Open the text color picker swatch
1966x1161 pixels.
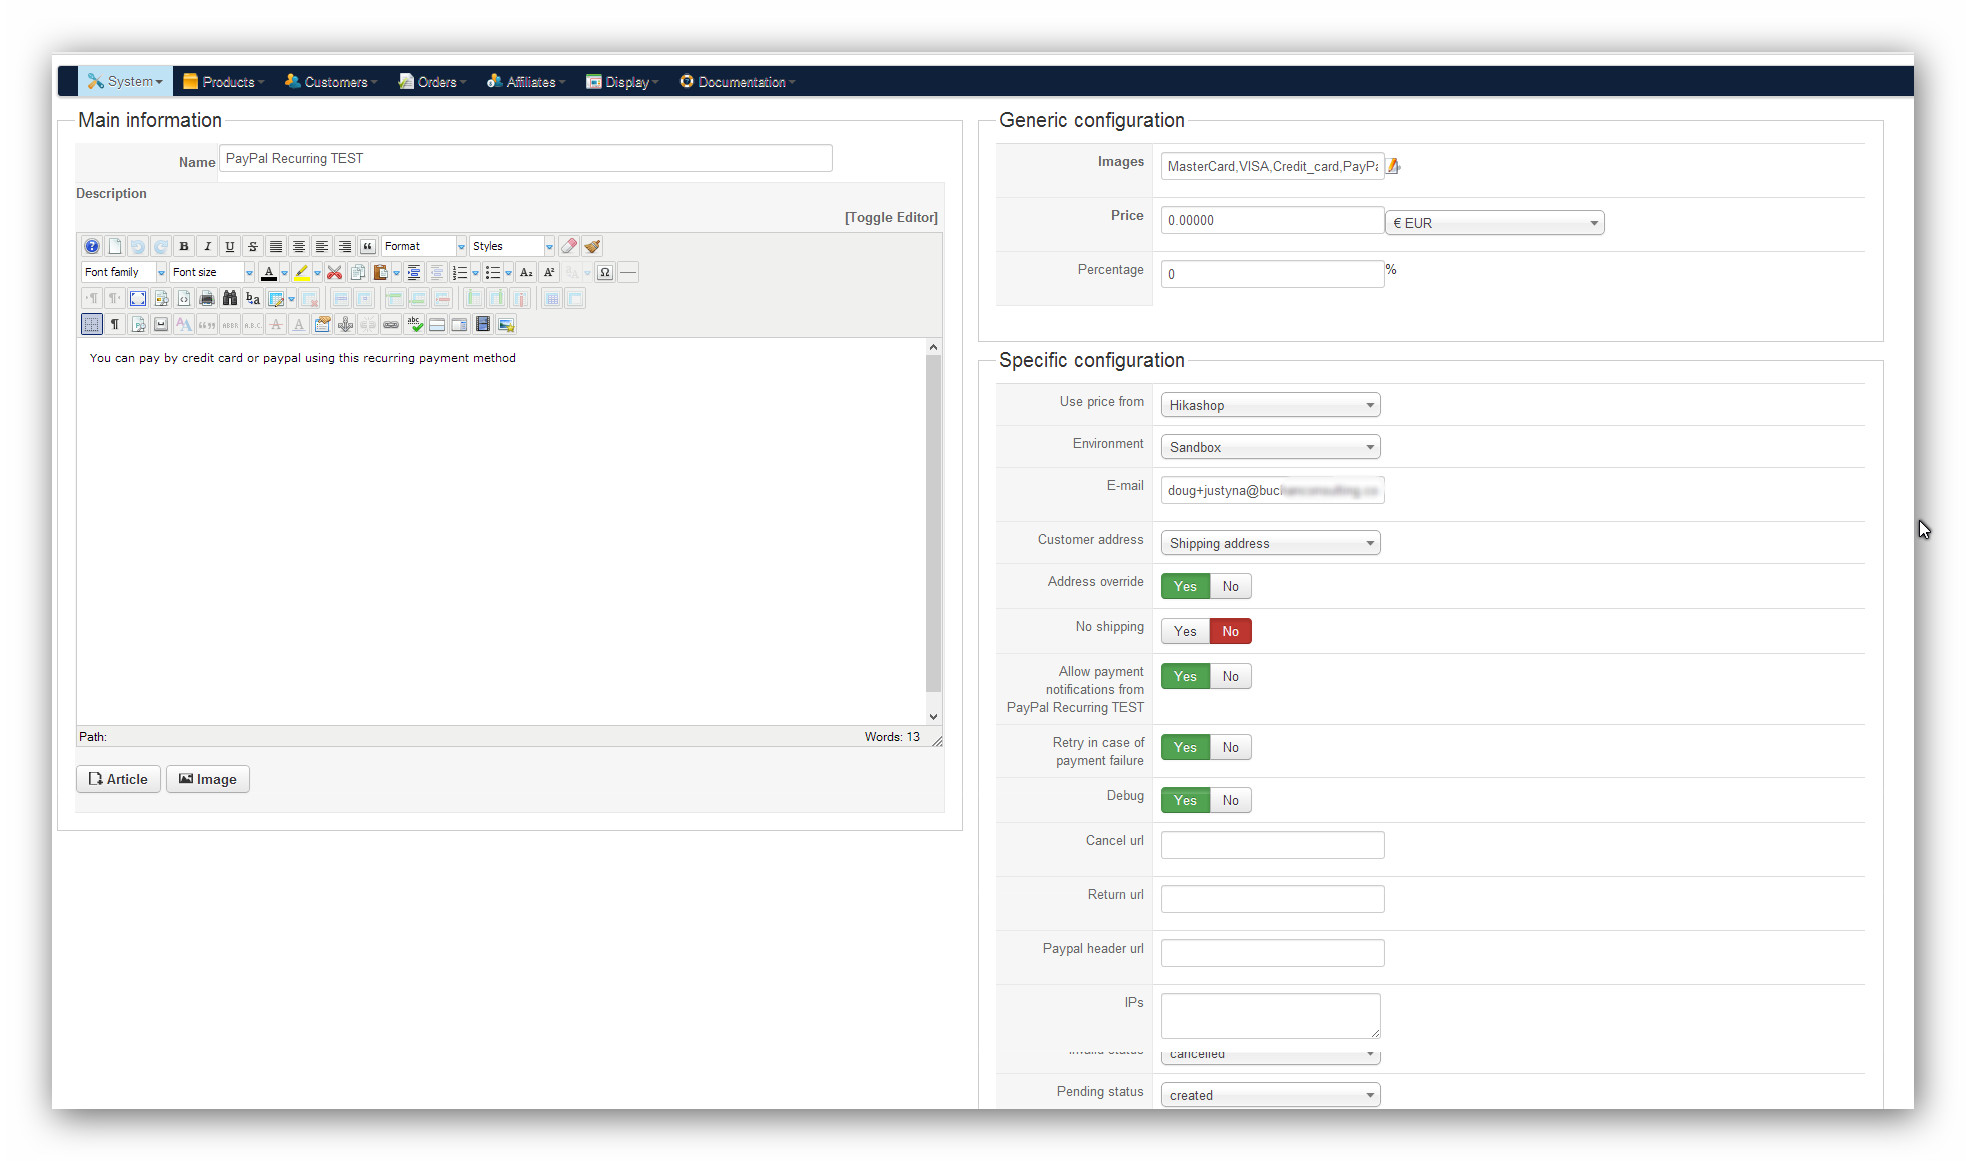coord(268,272)
